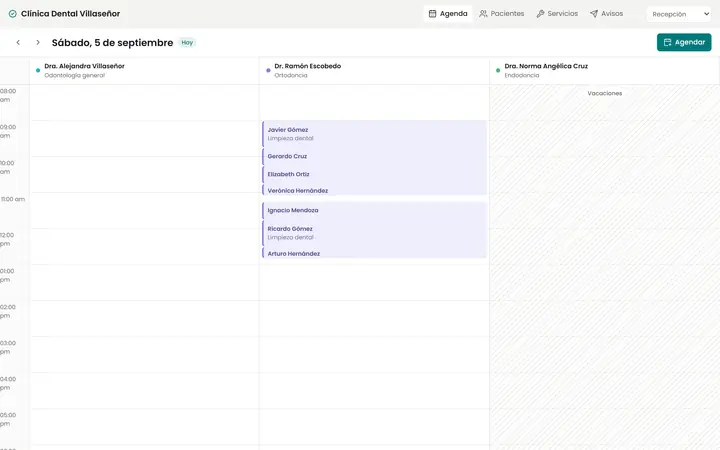Image resolution: width=720 pixels, height=450 pixels.
Task: Click the Agendar button
Action: (684, 42)
